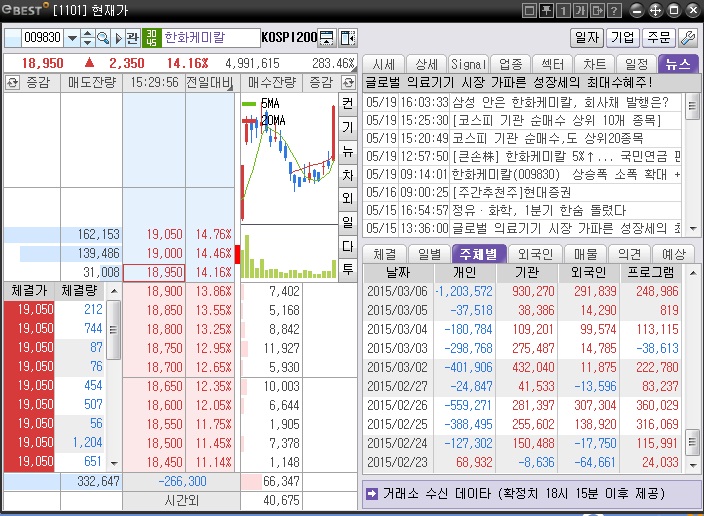704x516 pixels.
Task: Click the 가 font size icon in title bar
Action: [580, 10]
